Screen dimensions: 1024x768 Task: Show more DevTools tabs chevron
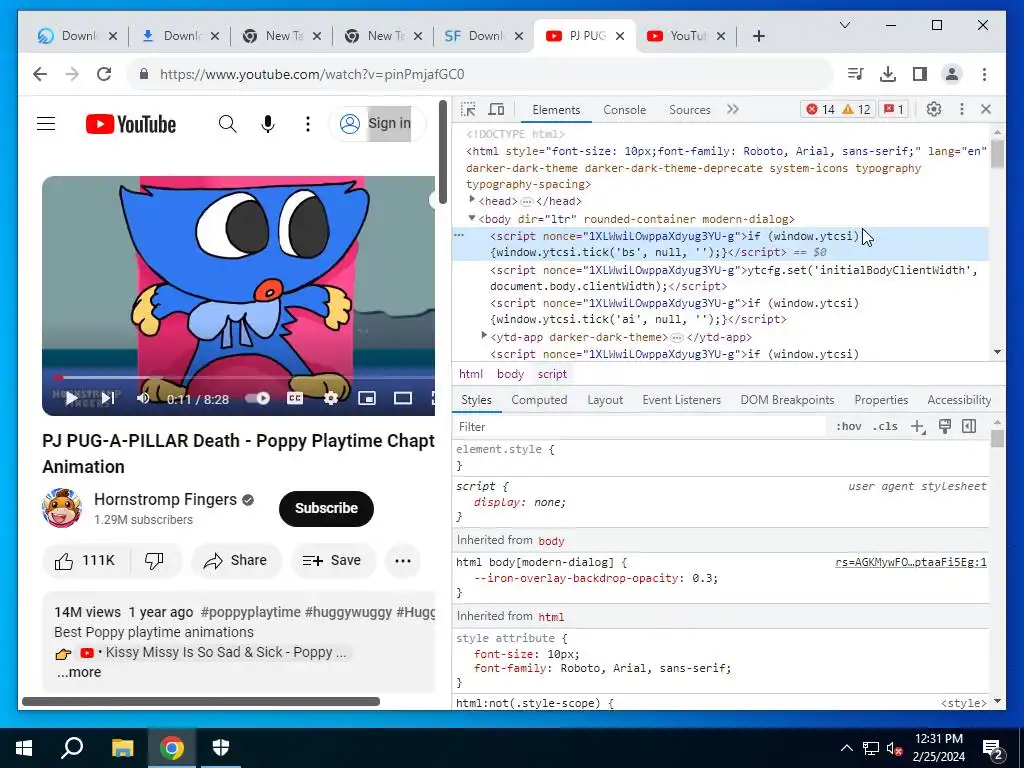(x=733, y=109)
